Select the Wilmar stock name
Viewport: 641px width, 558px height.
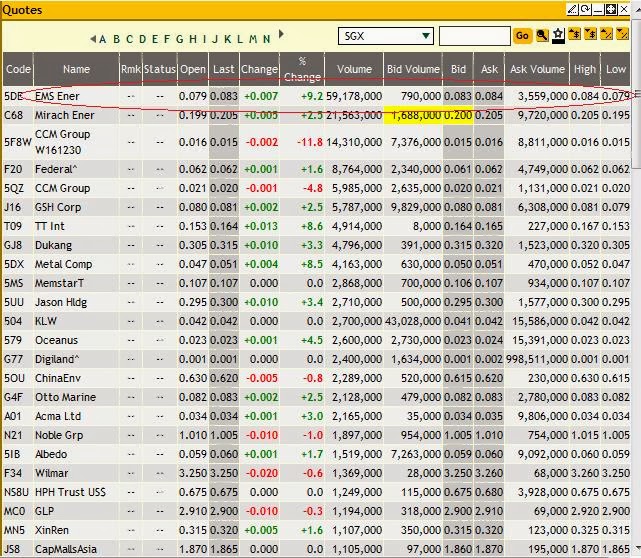52,473
